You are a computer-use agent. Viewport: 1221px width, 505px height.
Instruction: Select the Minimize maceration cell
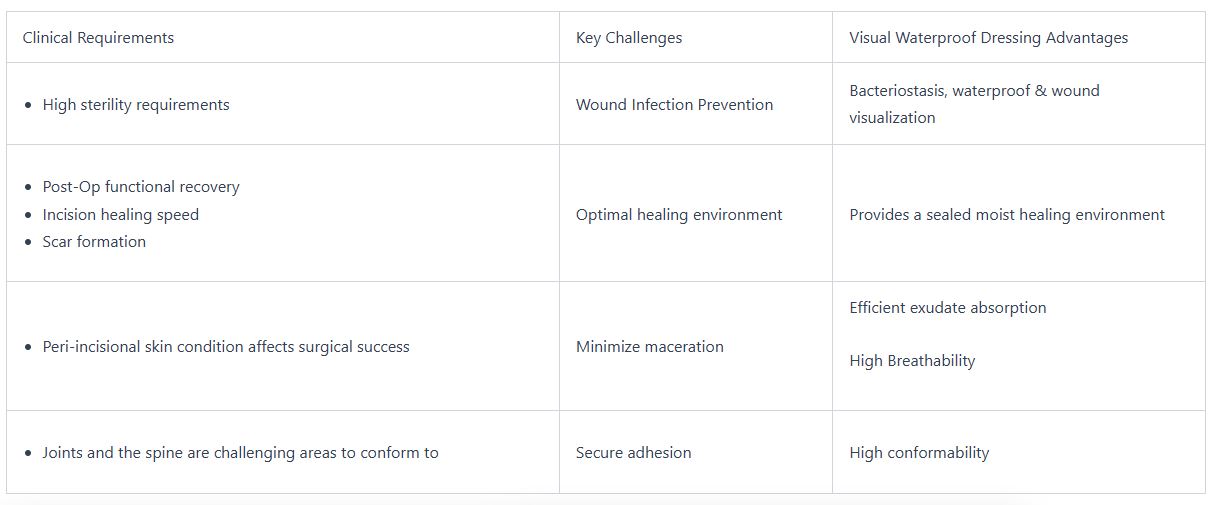[x=650, y=347]
